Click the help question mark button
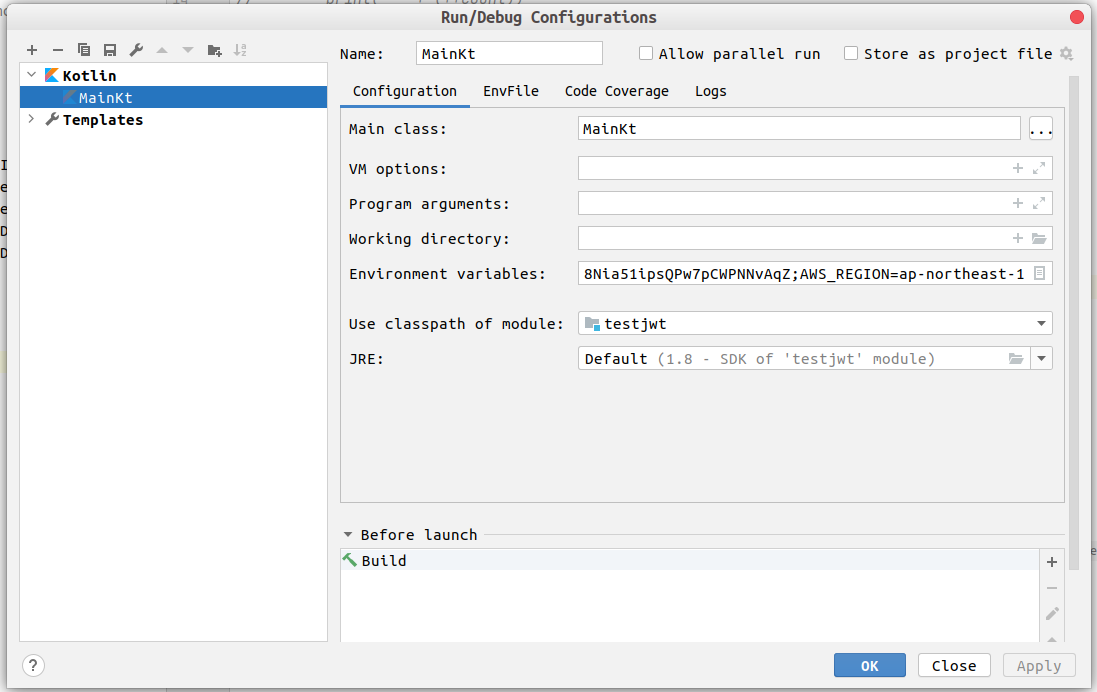 [33, 666]
